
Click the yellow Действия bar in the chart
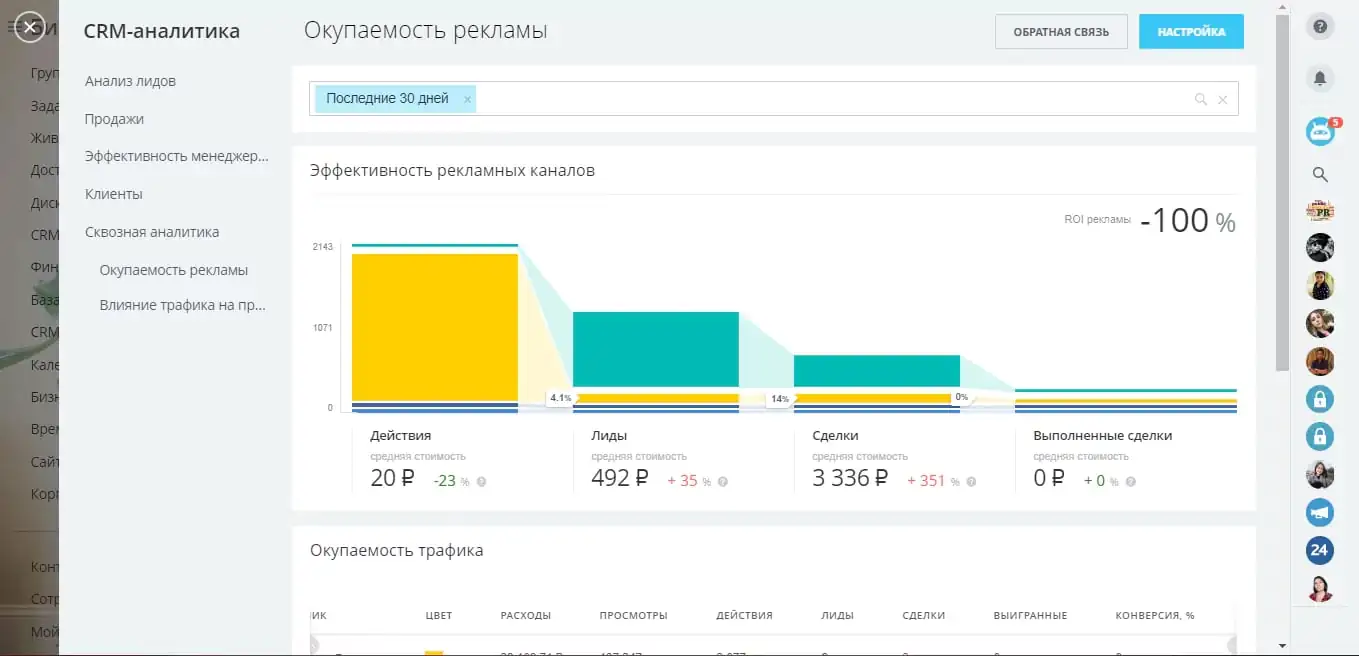435,327
